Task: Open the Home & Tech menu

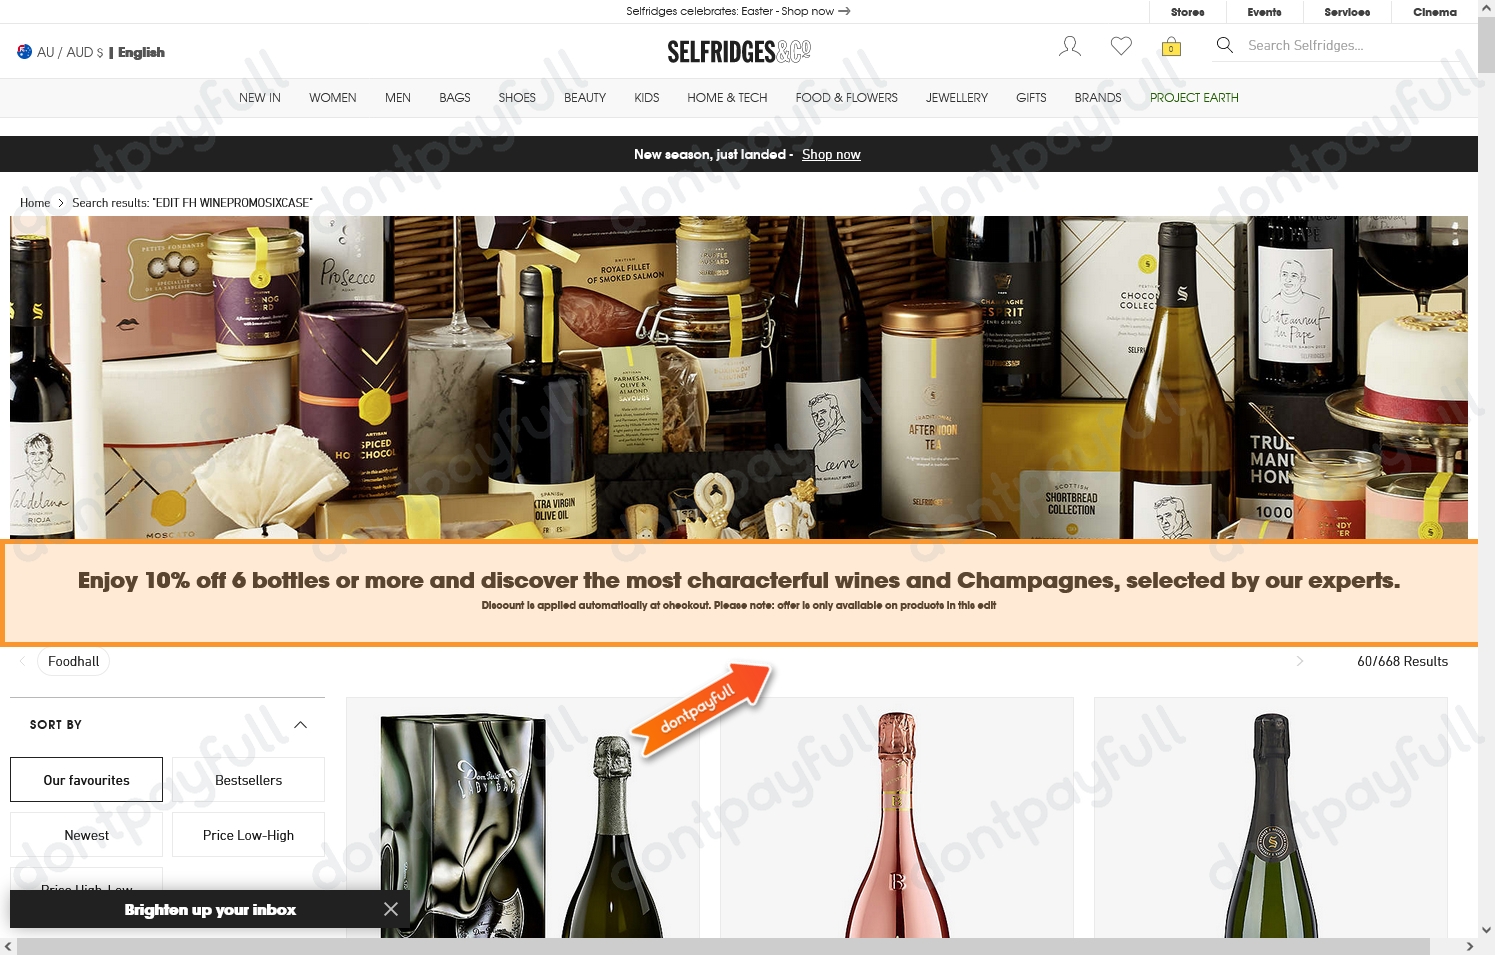Action: click(727, 98)
